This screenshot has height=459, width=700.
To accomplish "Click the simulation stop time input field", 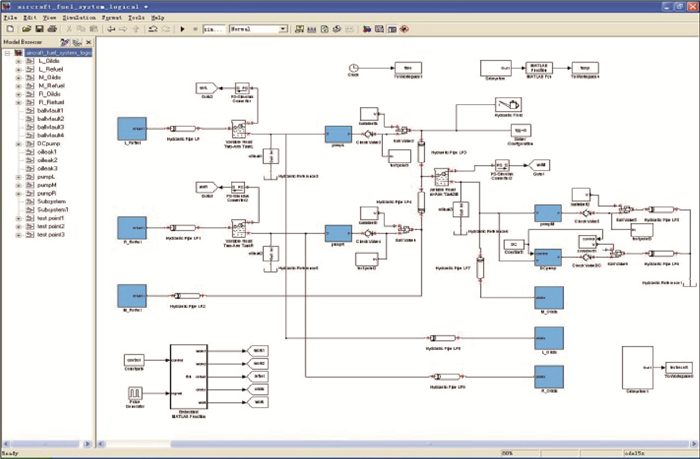I will pos(215,30).
